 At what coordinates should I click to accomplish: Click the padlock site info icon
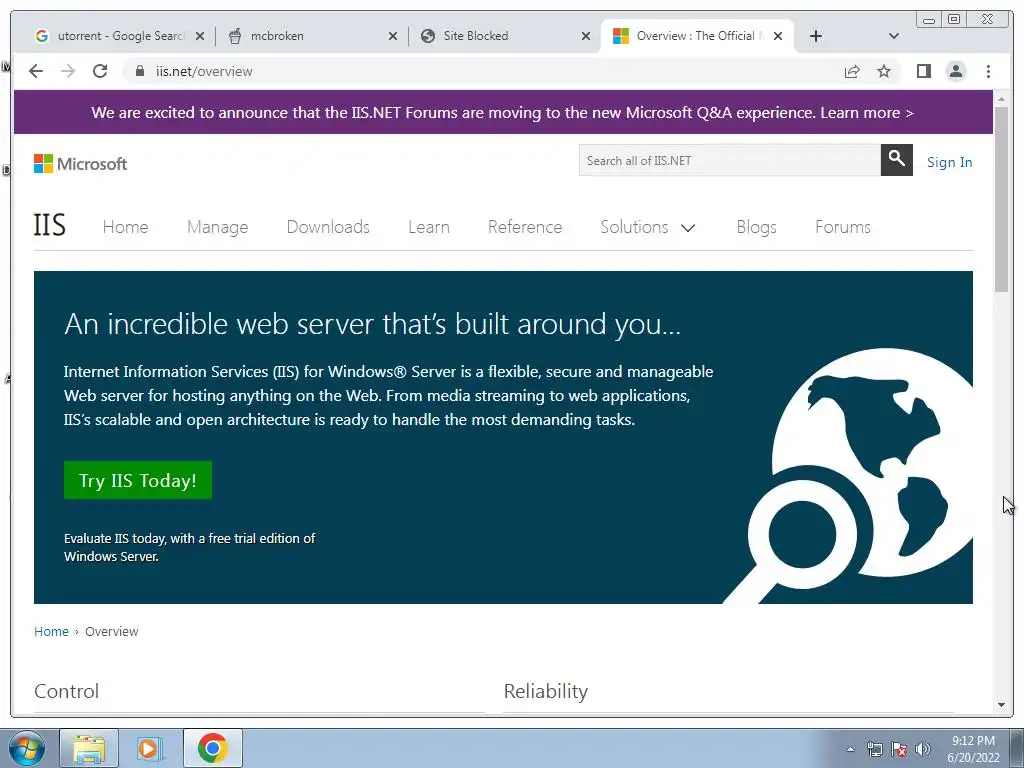click(140, 71)
